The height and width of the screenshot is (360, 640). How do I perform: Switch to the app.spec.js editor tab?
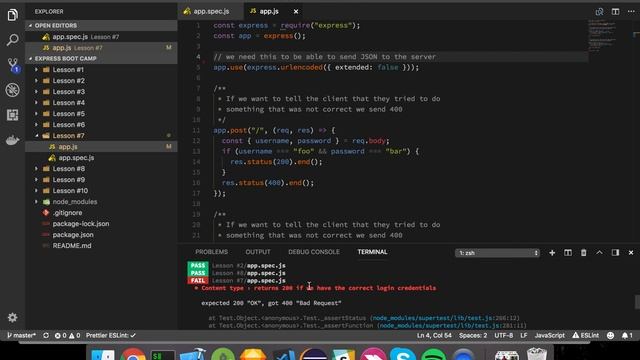(x=211, y=11)
